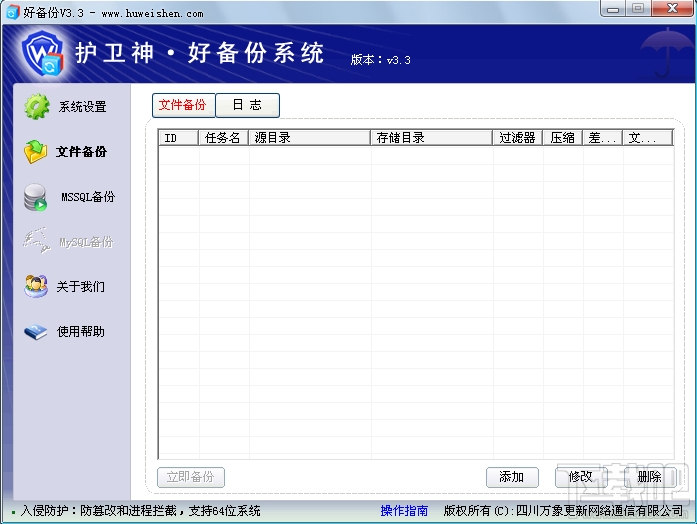697x524 pixels.
Task: Minimize the 好备份 window
Action: (x=613, y=8)
